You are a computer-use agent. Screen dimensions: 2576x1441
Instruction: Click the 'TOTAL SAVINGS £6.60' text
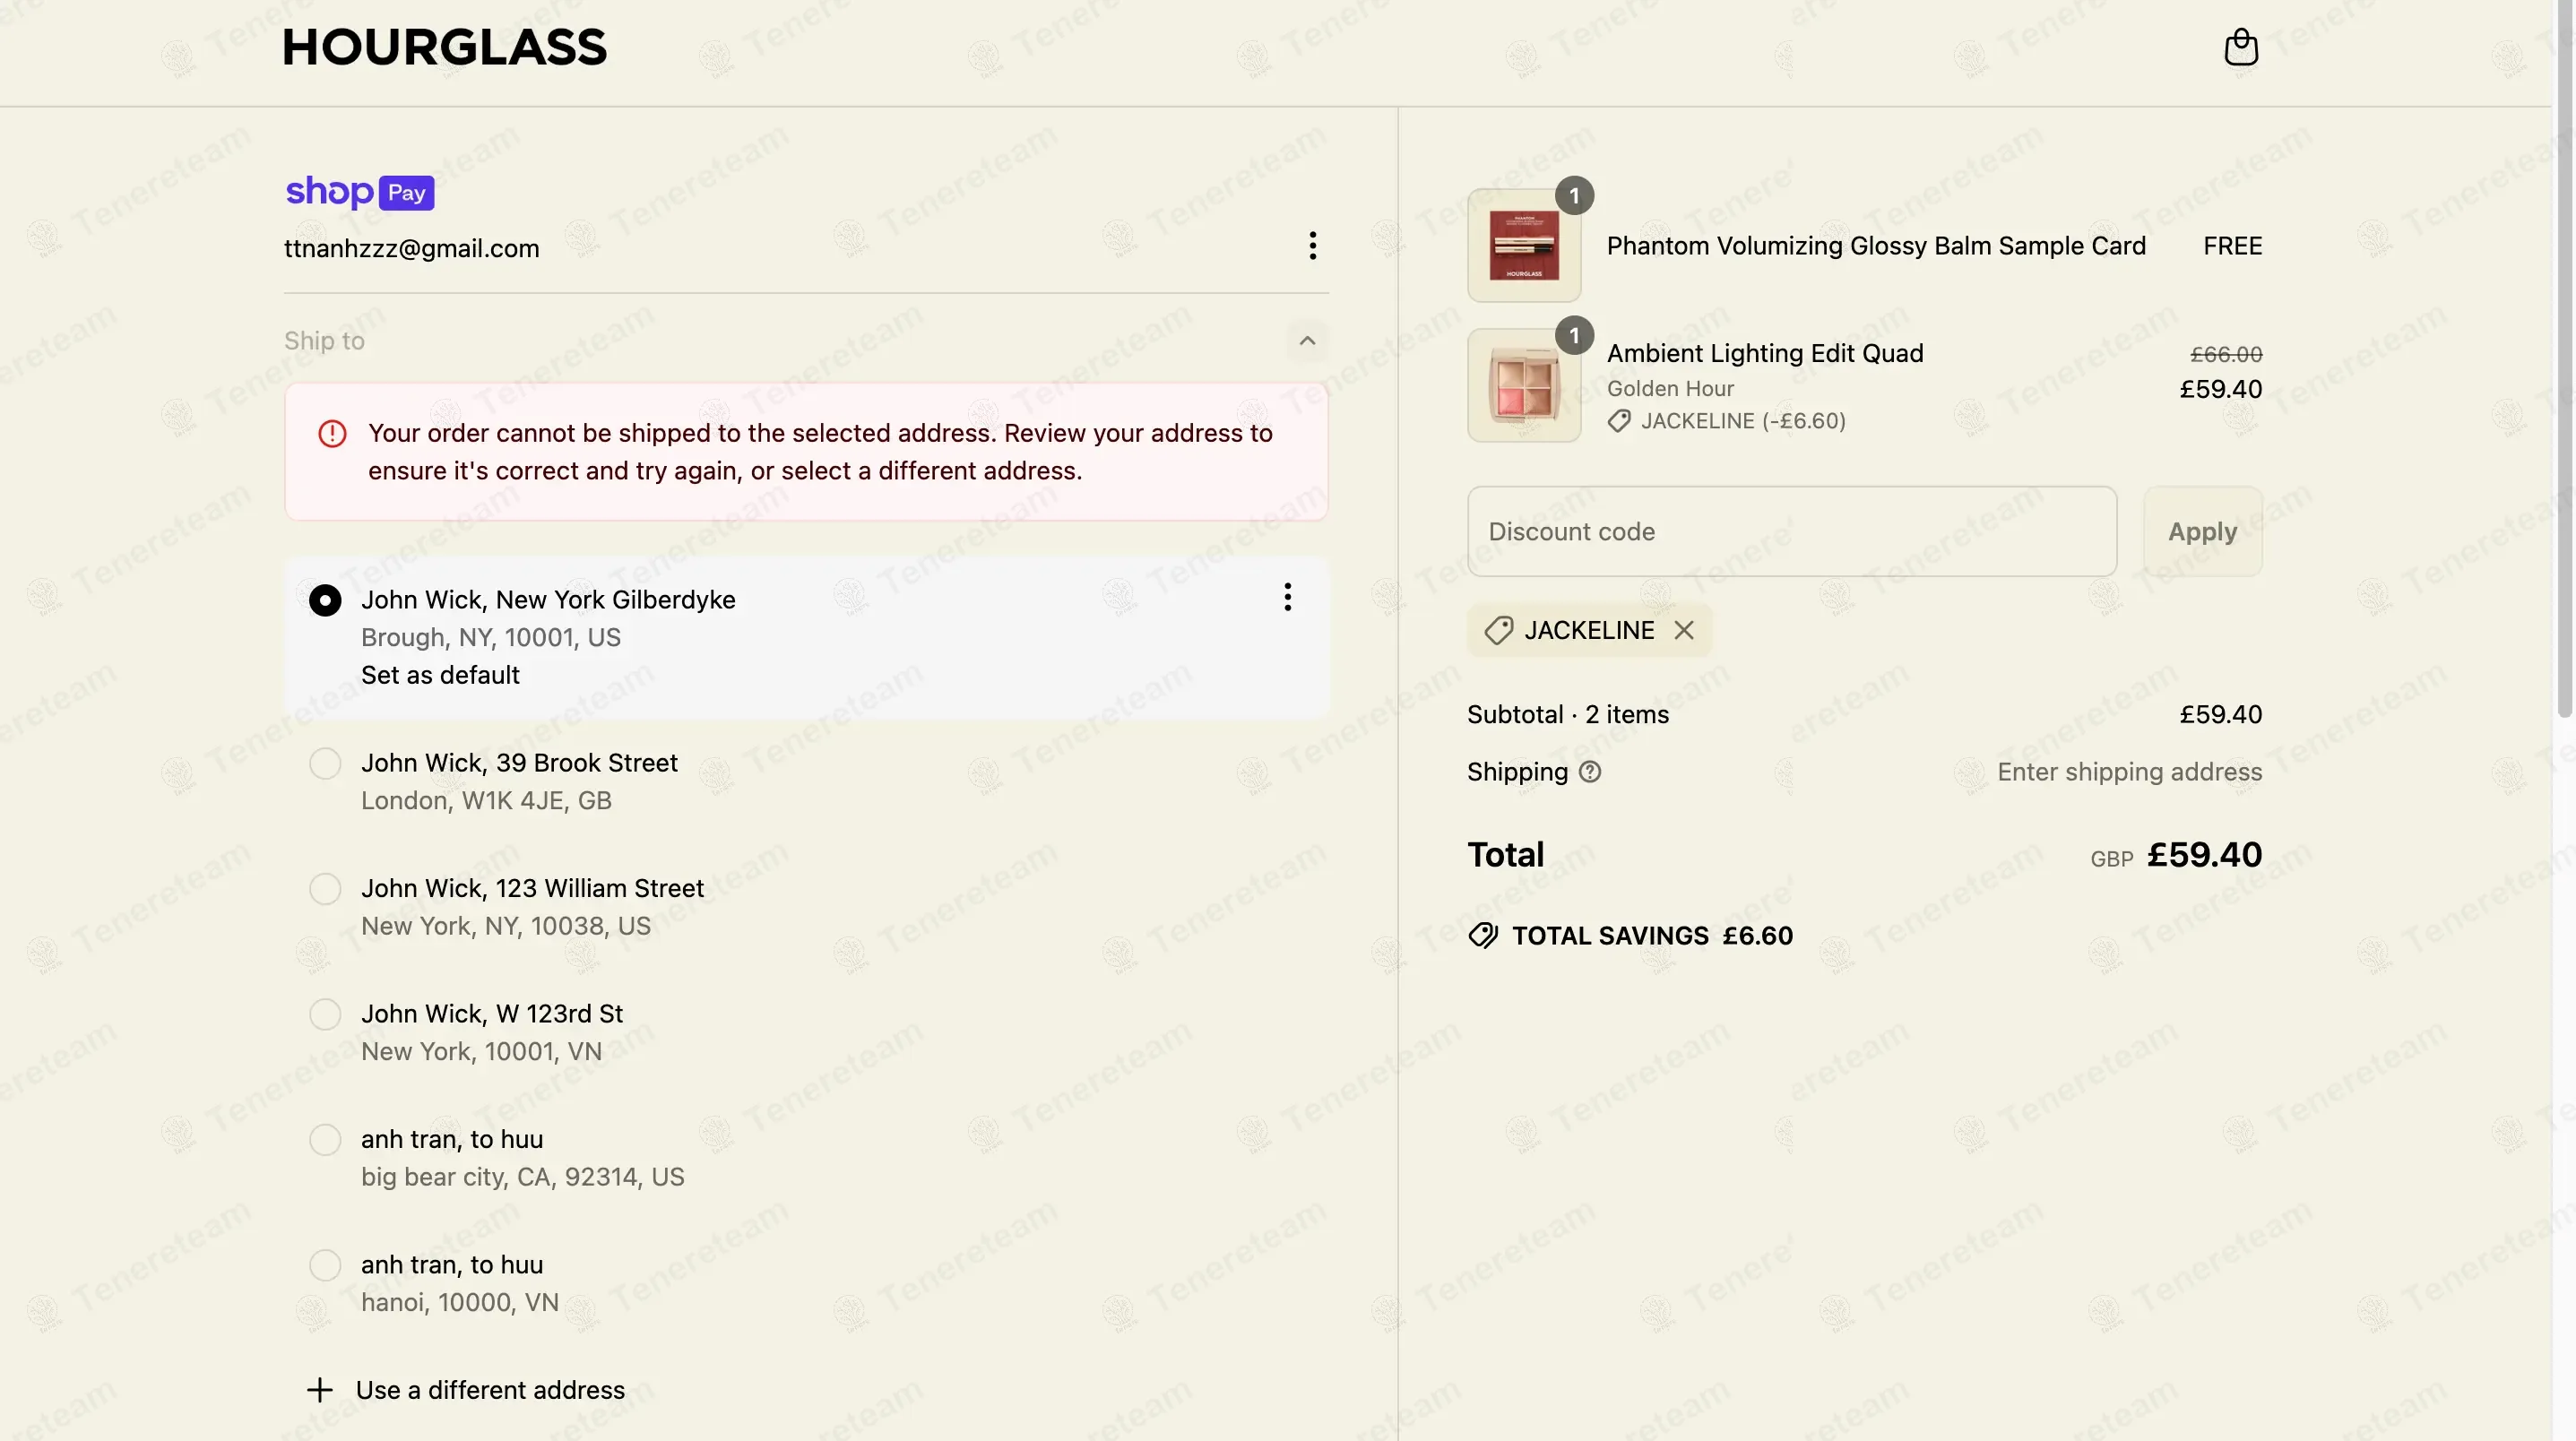tap(1652, 936)
